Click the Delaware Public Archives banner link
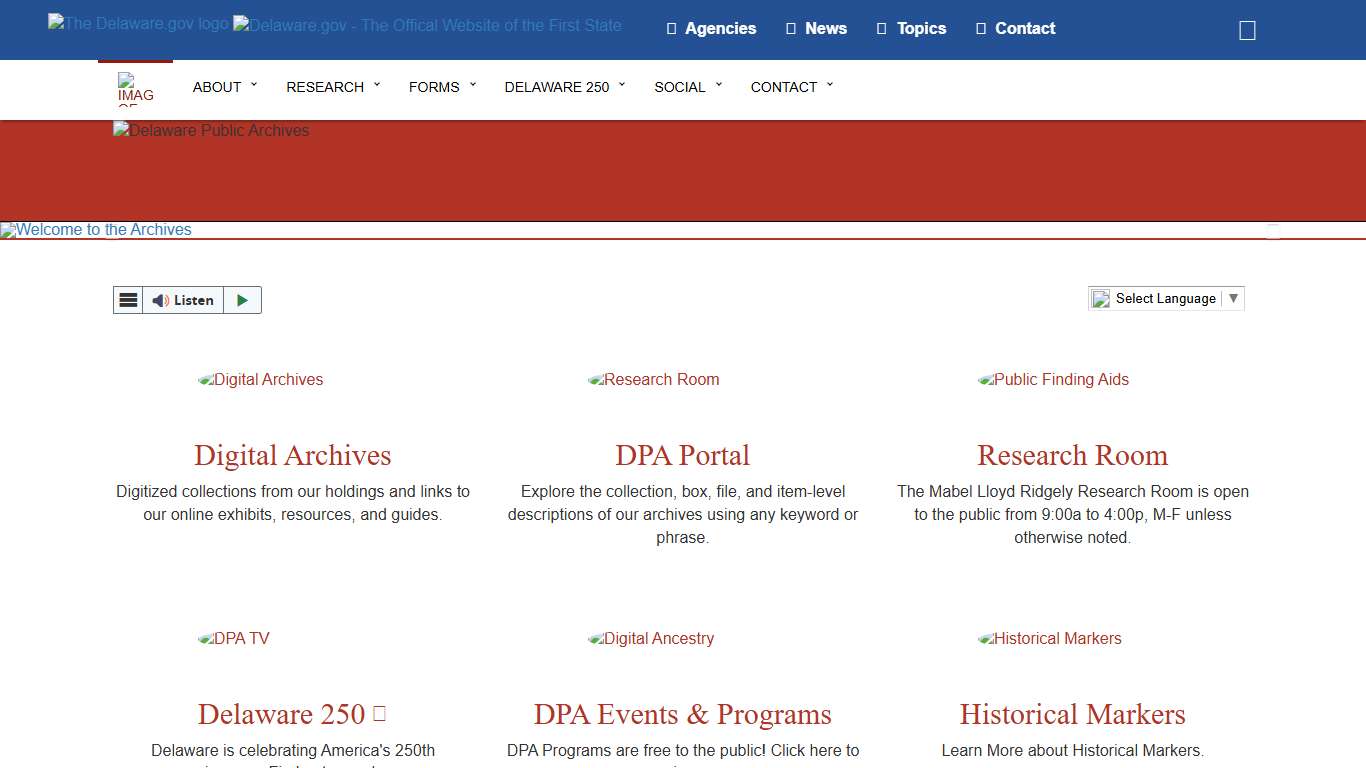 point(211,130)
